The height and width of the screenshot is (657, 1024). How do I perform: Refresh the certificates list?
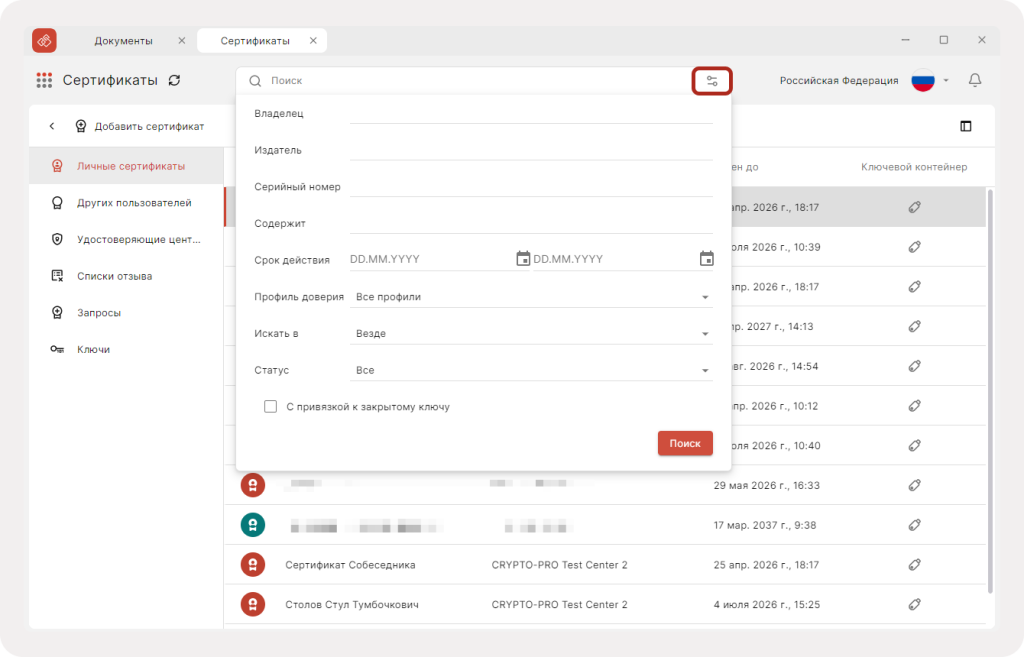coord(174,80)
